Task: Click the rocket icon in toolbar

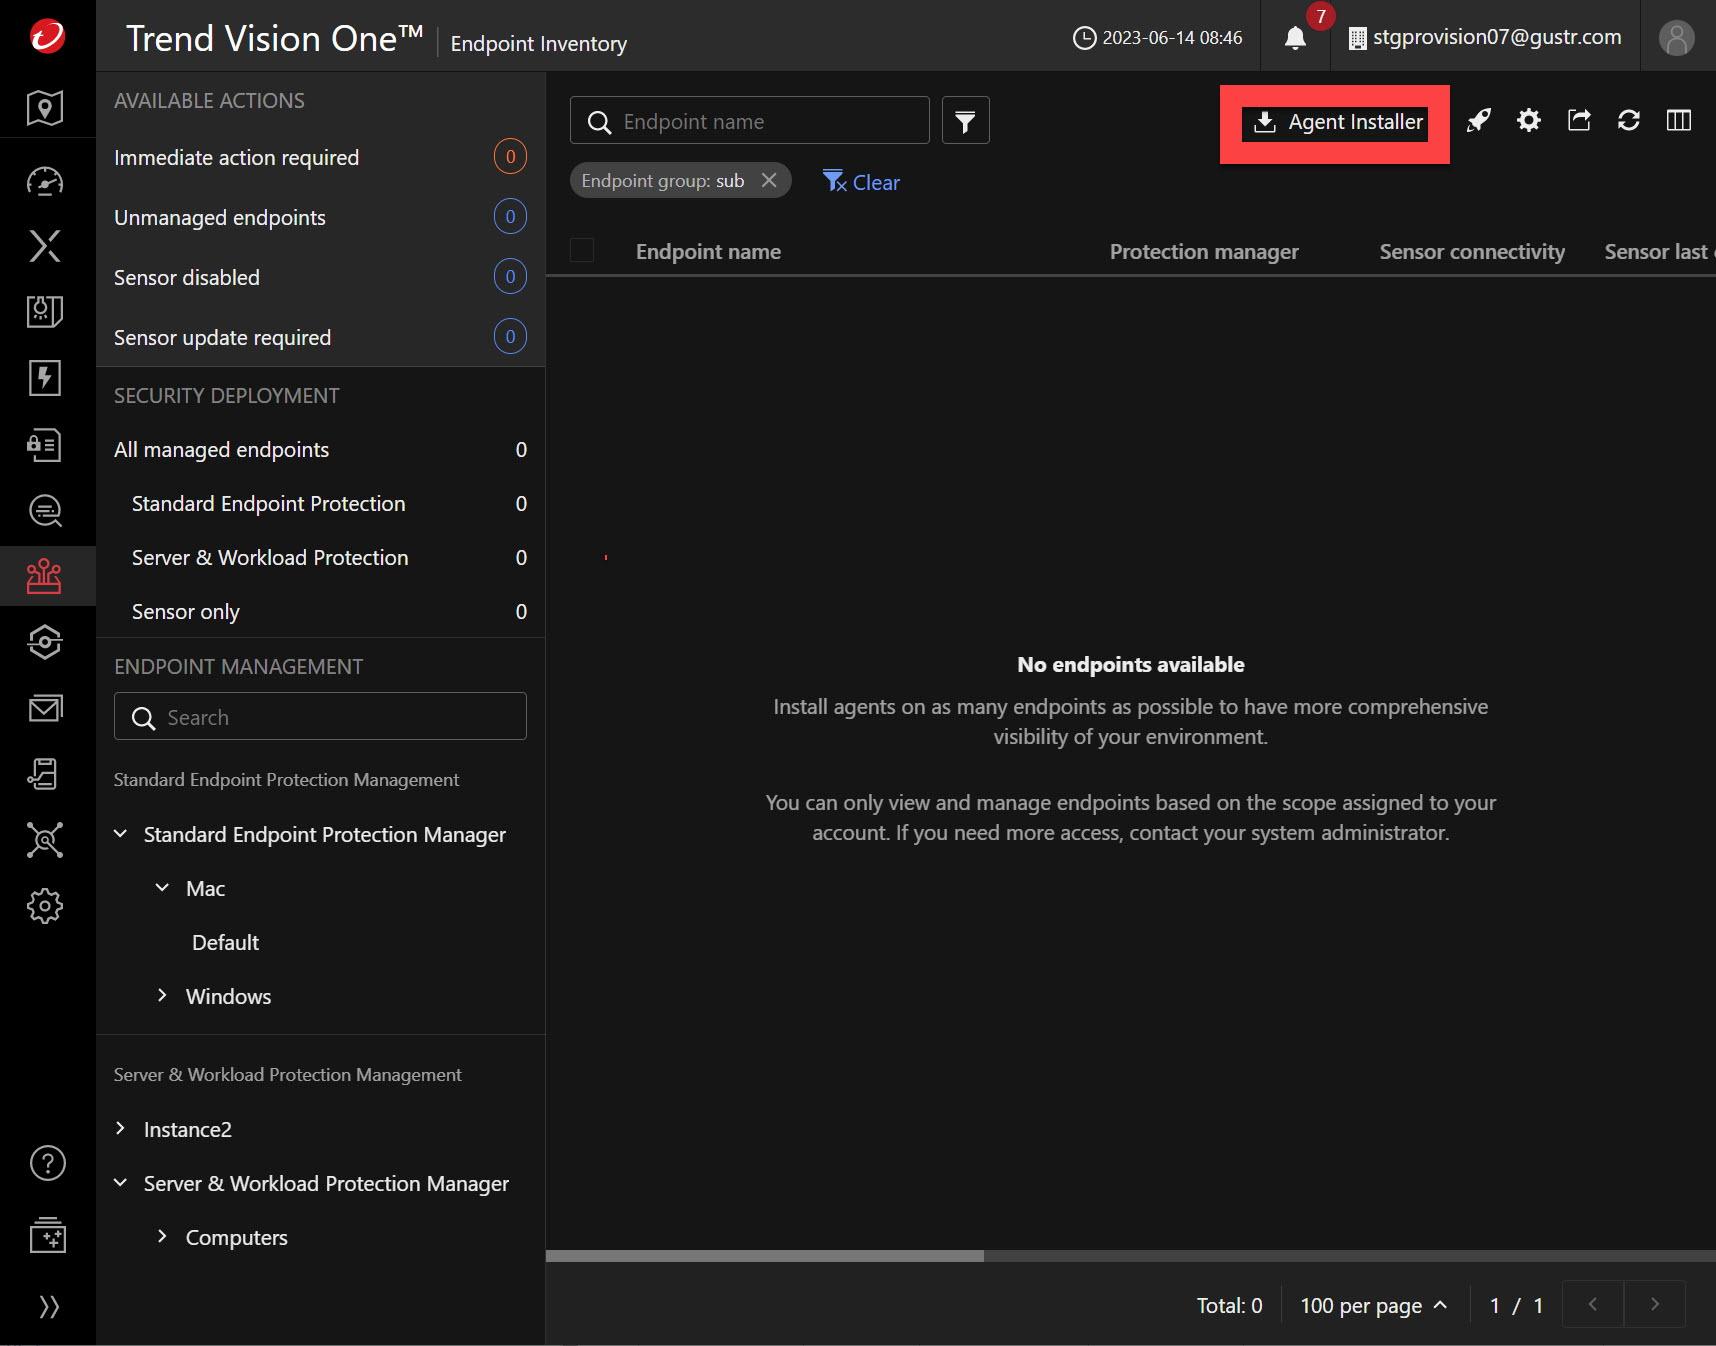Action: 1478,121
